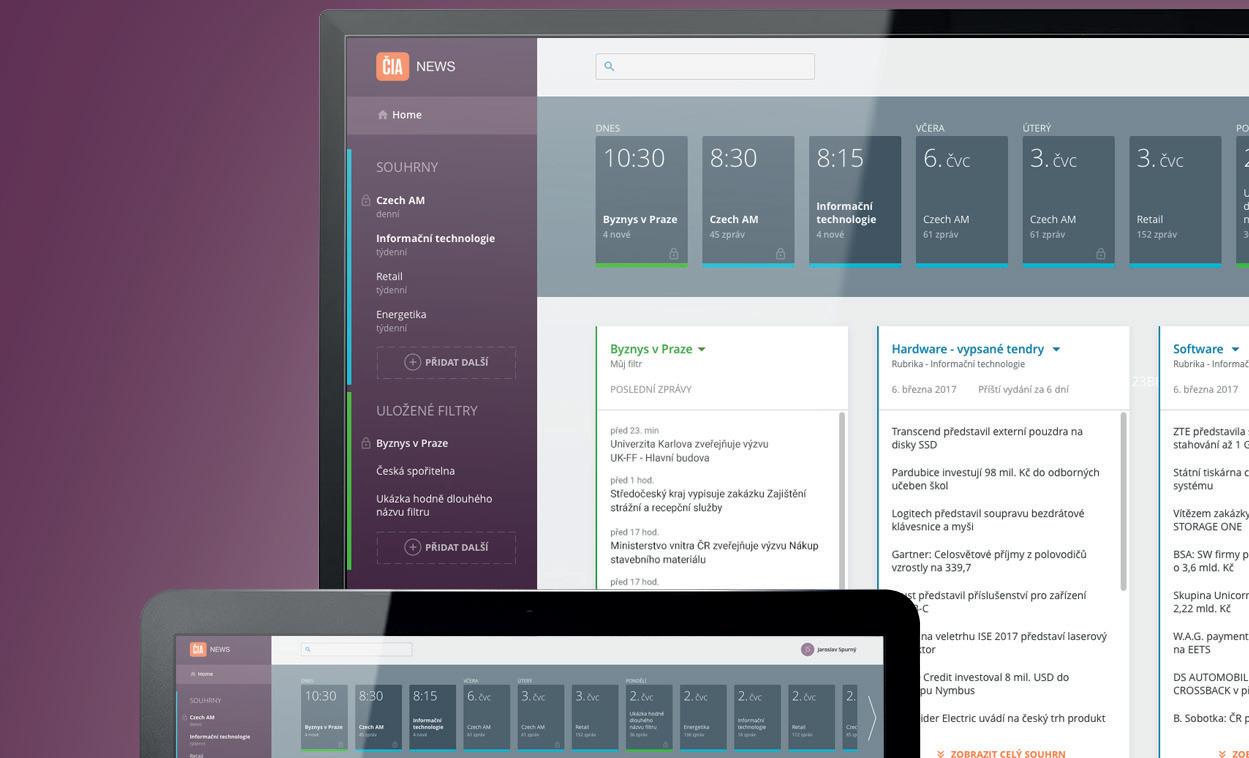Click the lock icon beside Byznys v Praze in saved filters

pos(366,444)
